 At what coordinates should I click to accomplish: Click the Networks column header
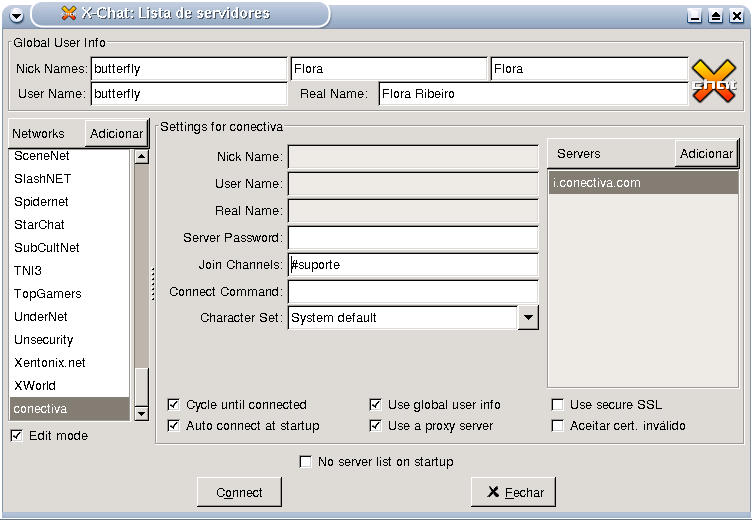46,133
